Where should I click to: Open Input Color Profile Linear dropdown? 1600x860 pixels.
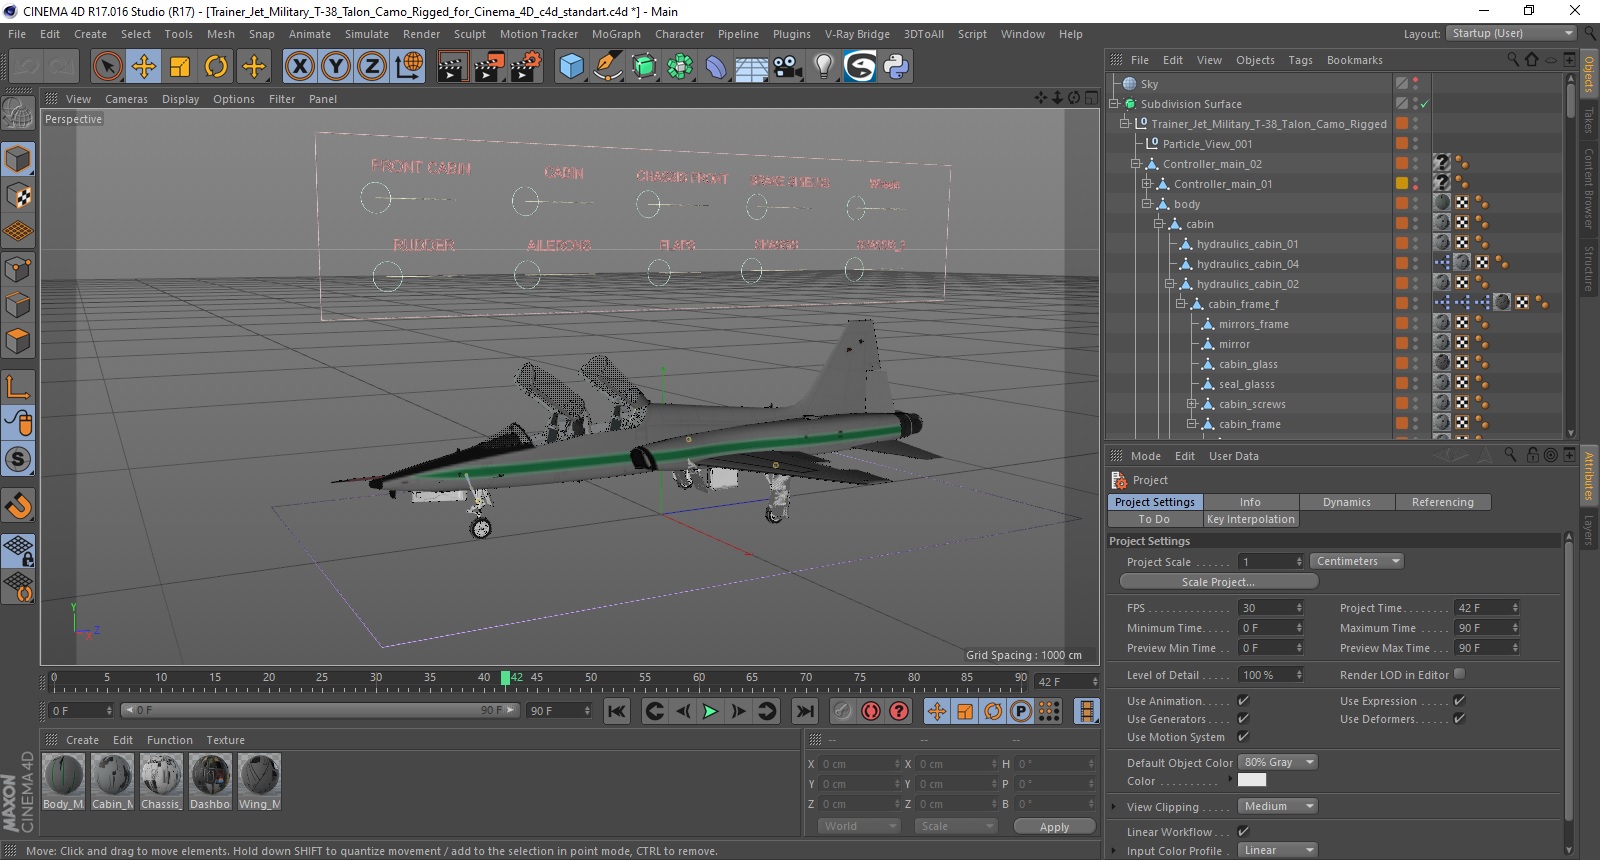(1278, 850)
